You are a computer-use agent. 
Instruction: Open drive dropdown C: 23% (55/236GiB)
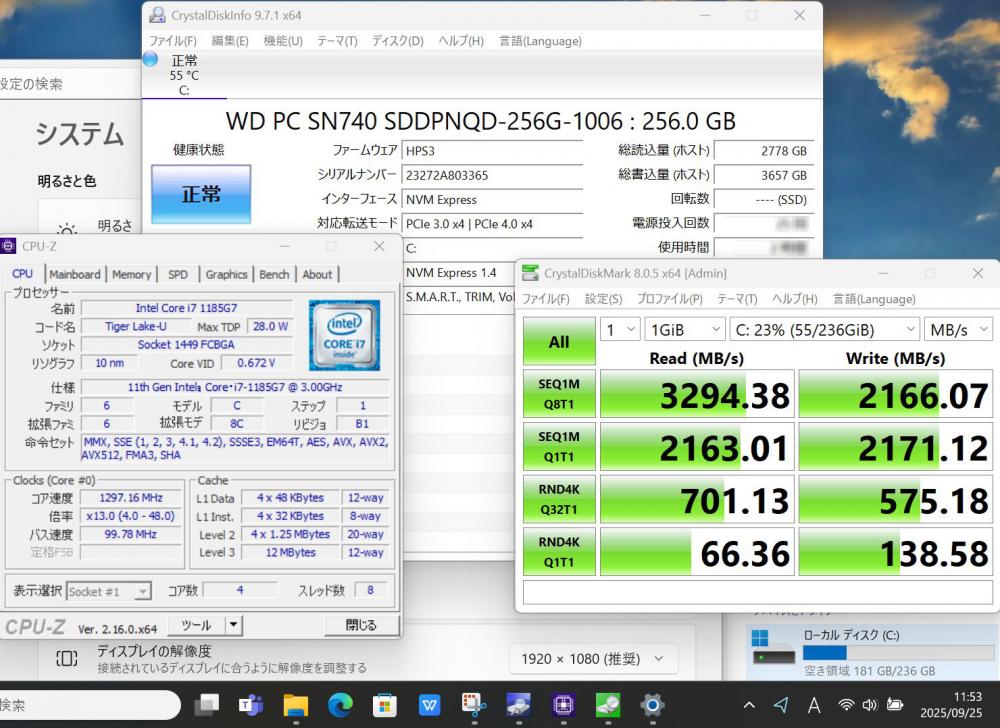pyautogui.click(x=825, y=330)
